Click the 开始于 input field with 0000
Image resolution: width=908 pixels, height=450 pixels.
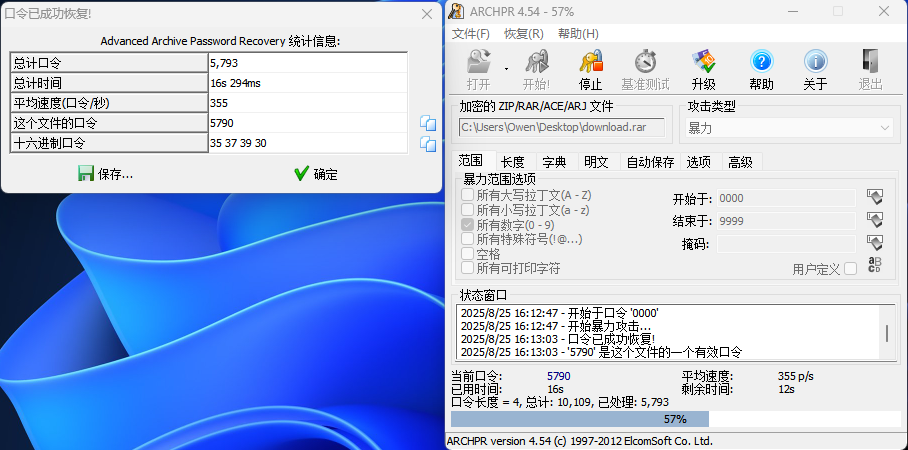786,198
